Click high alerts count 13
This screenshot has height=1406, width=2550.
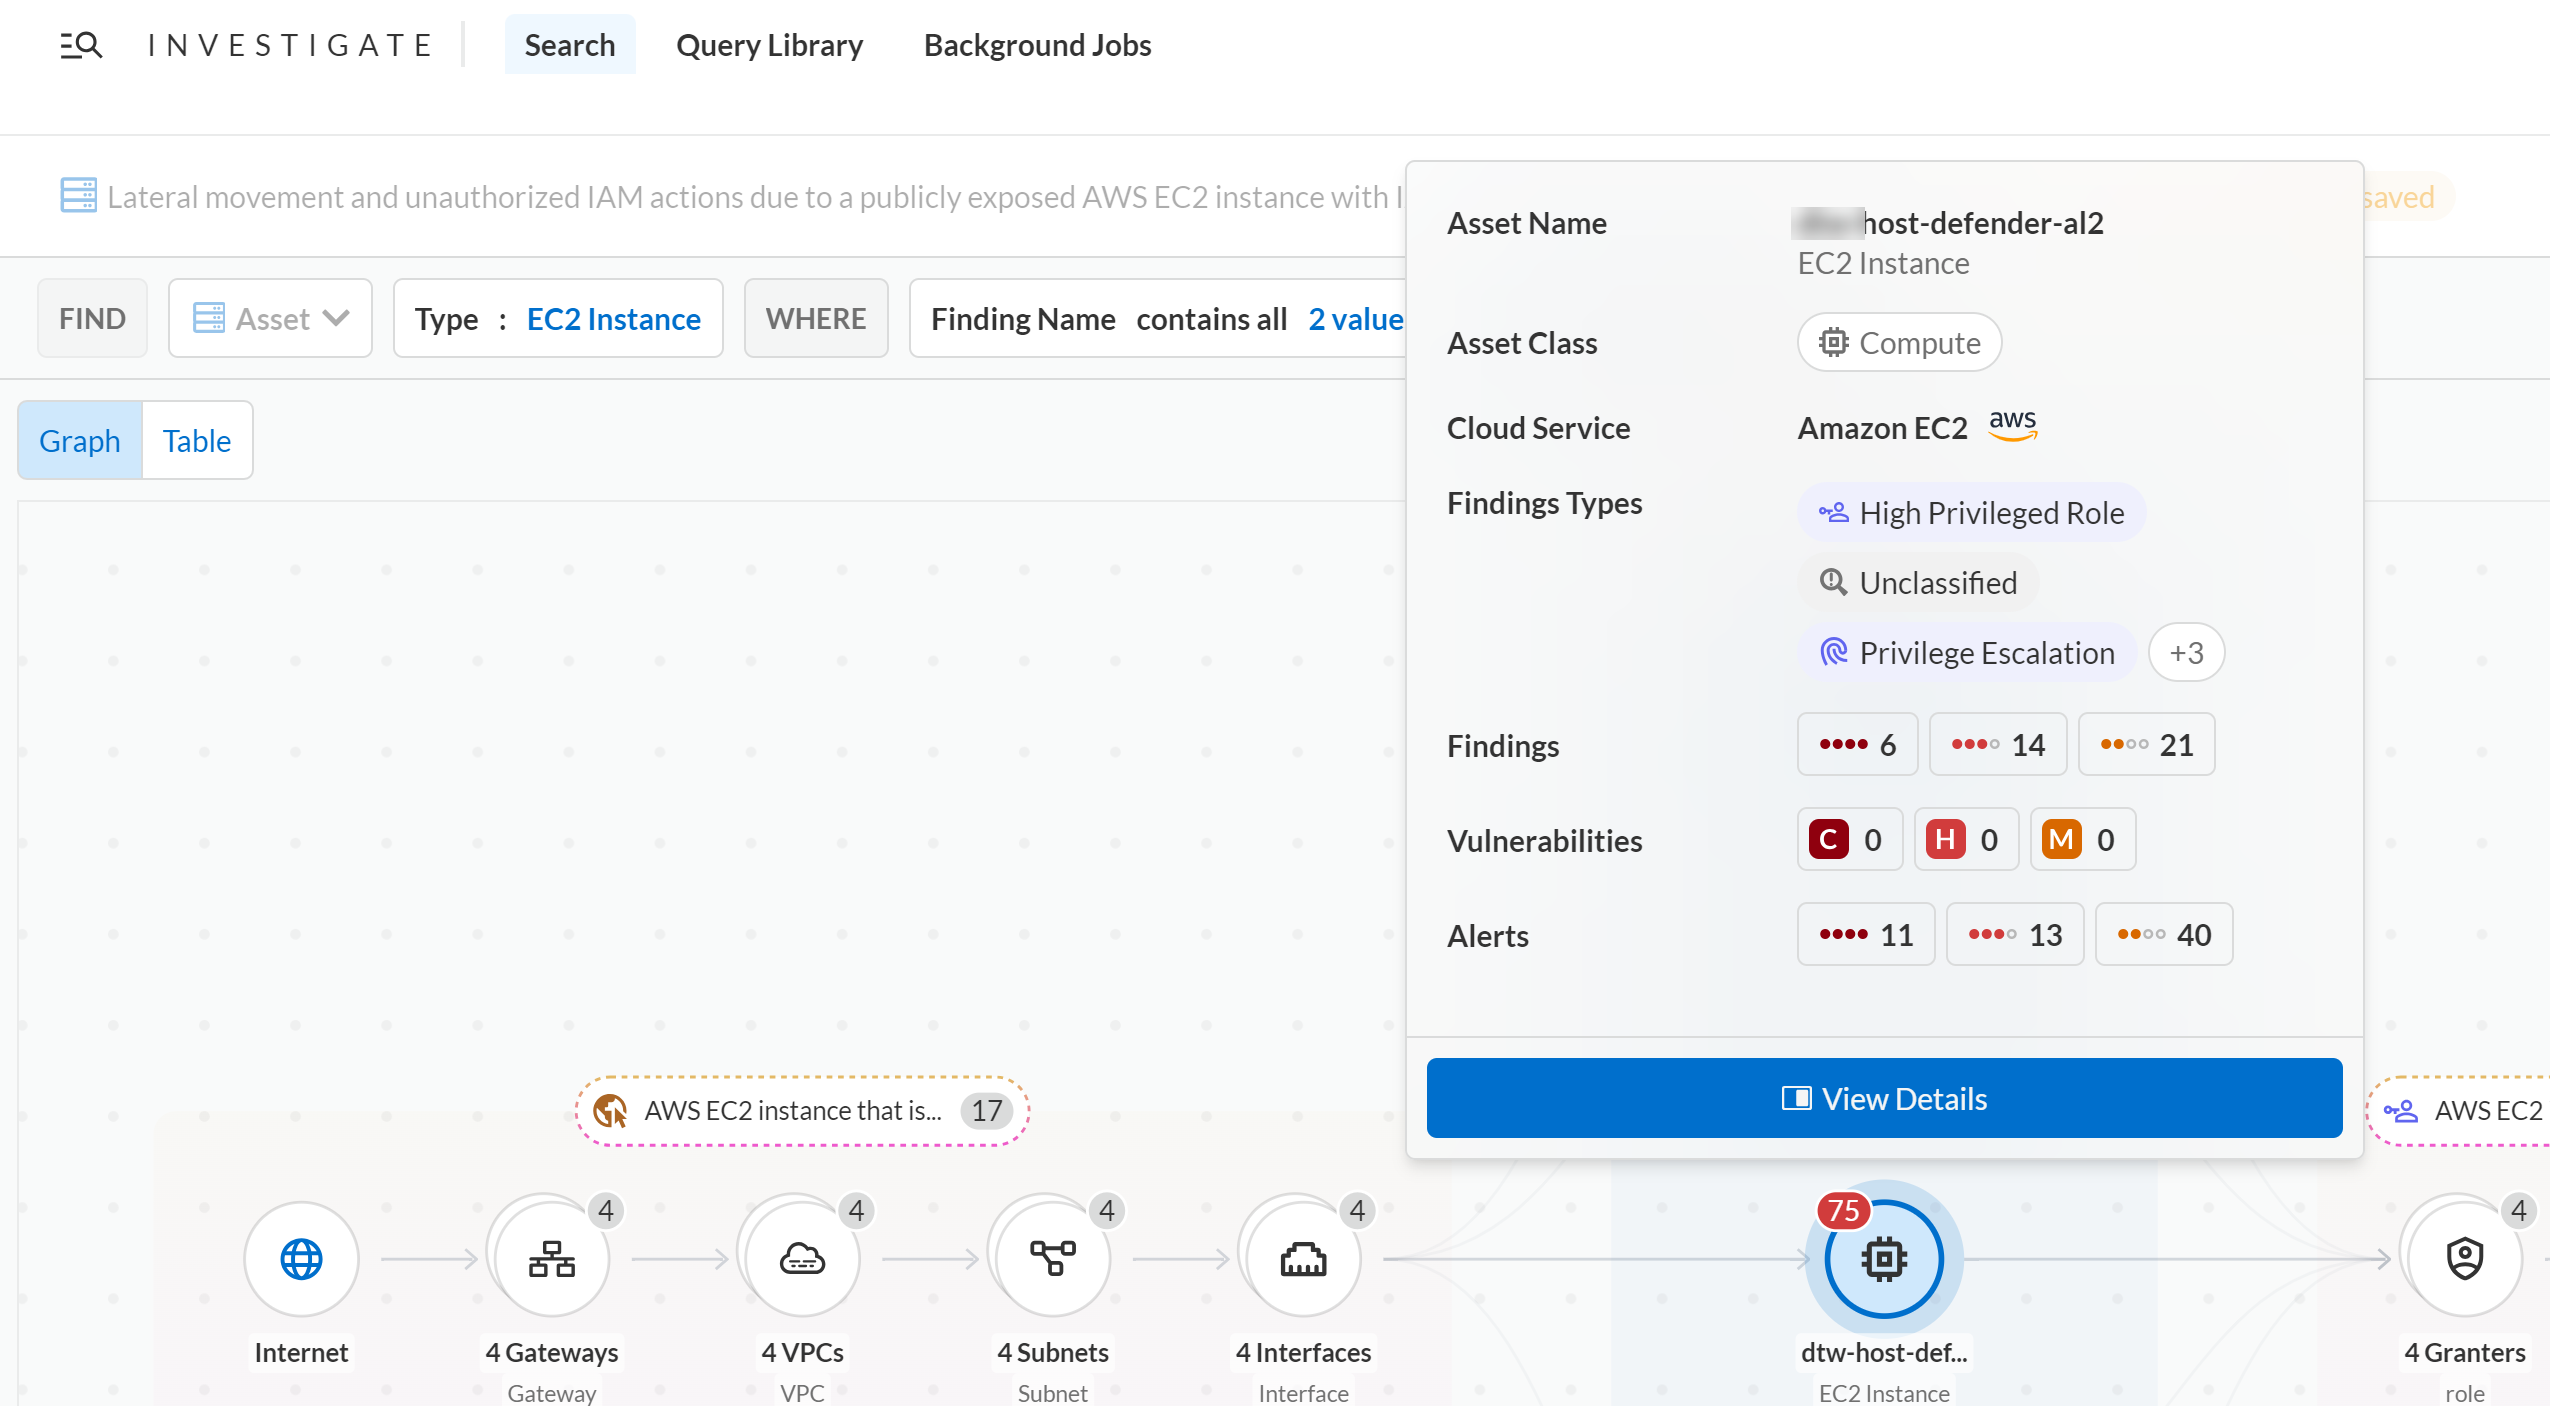point(2015,934)
